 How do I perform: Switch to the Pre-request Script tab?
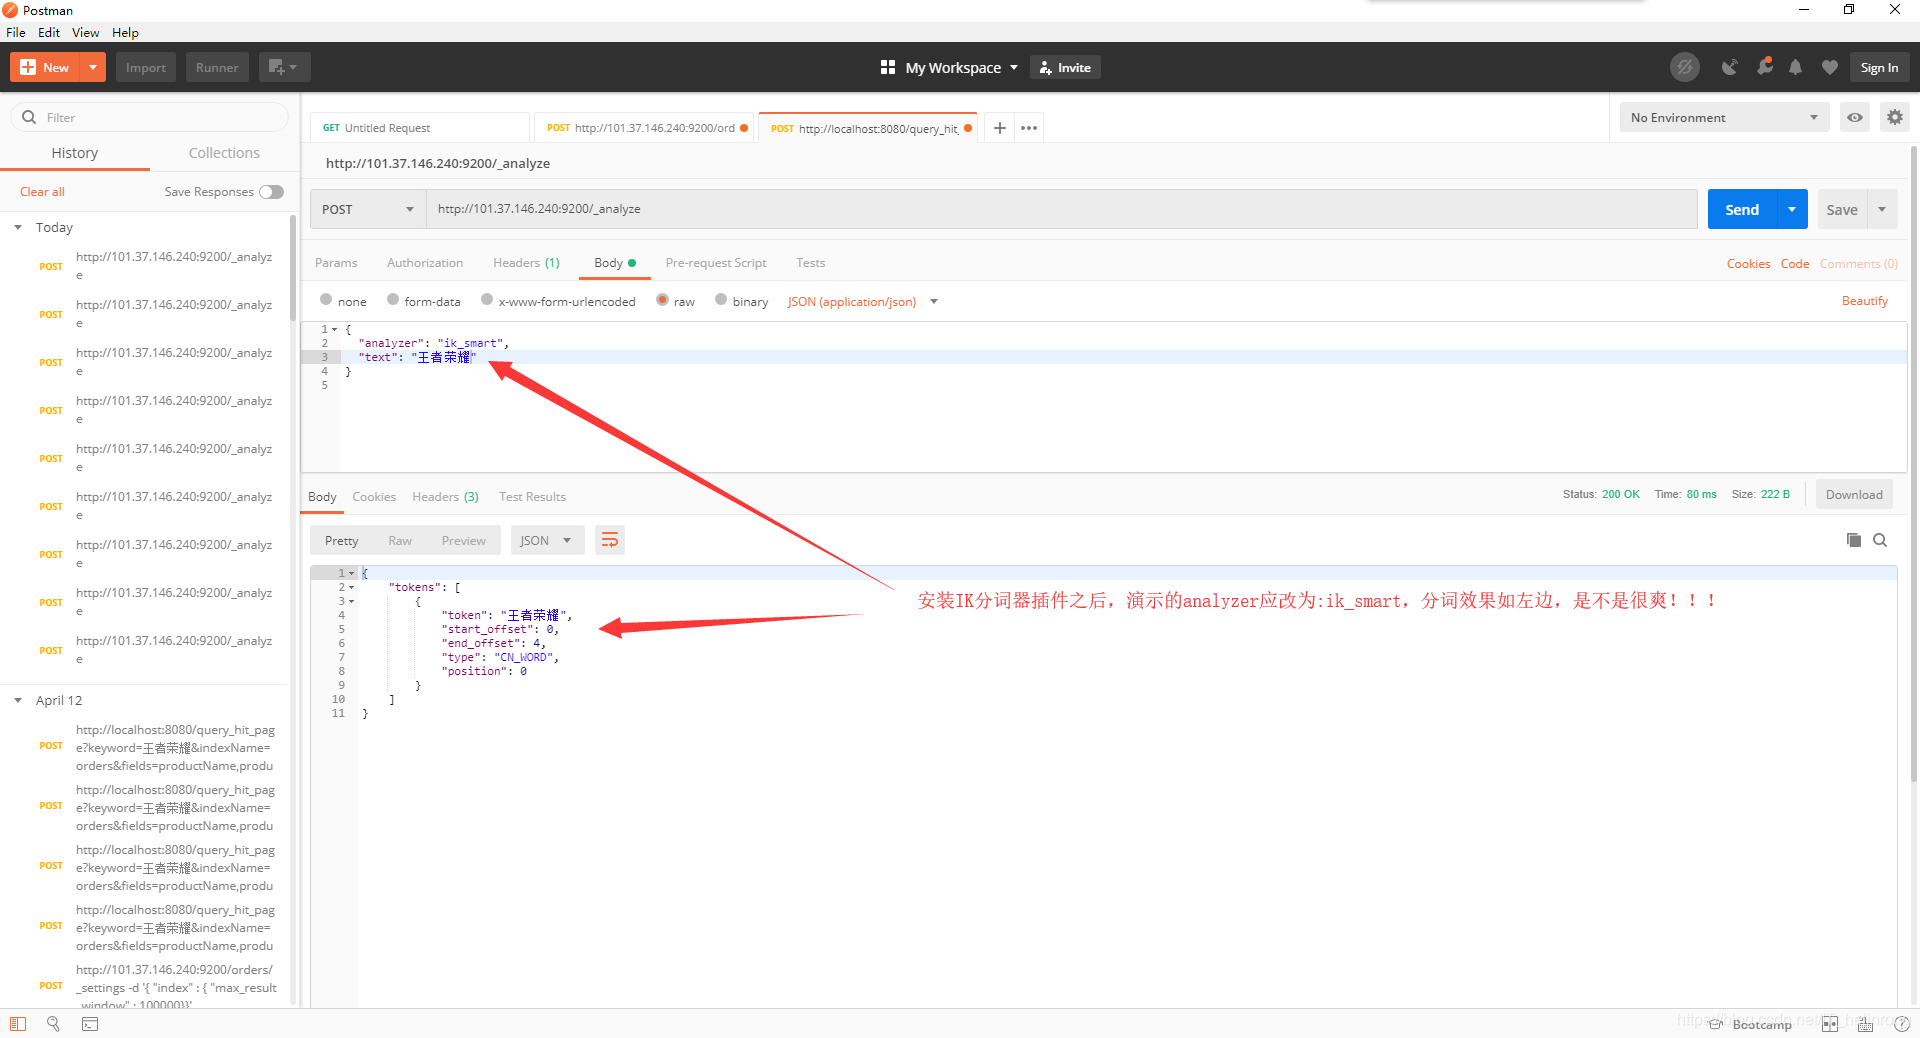coord(716,263)
